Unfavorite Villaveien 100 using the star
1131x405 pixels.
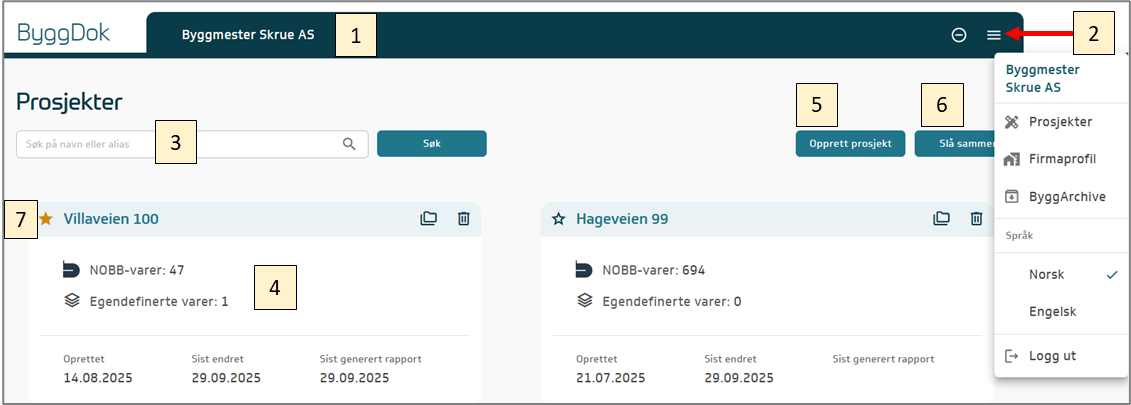tap(46, 219)
